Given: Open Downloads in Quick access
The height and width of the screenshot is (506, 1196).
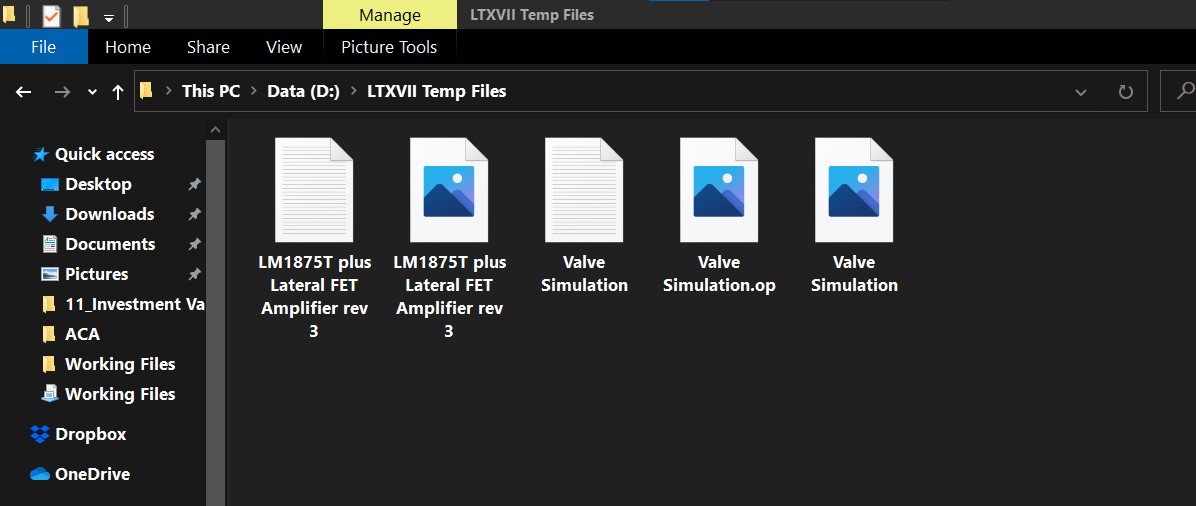Looking at the screenshot, I should 110,214.
